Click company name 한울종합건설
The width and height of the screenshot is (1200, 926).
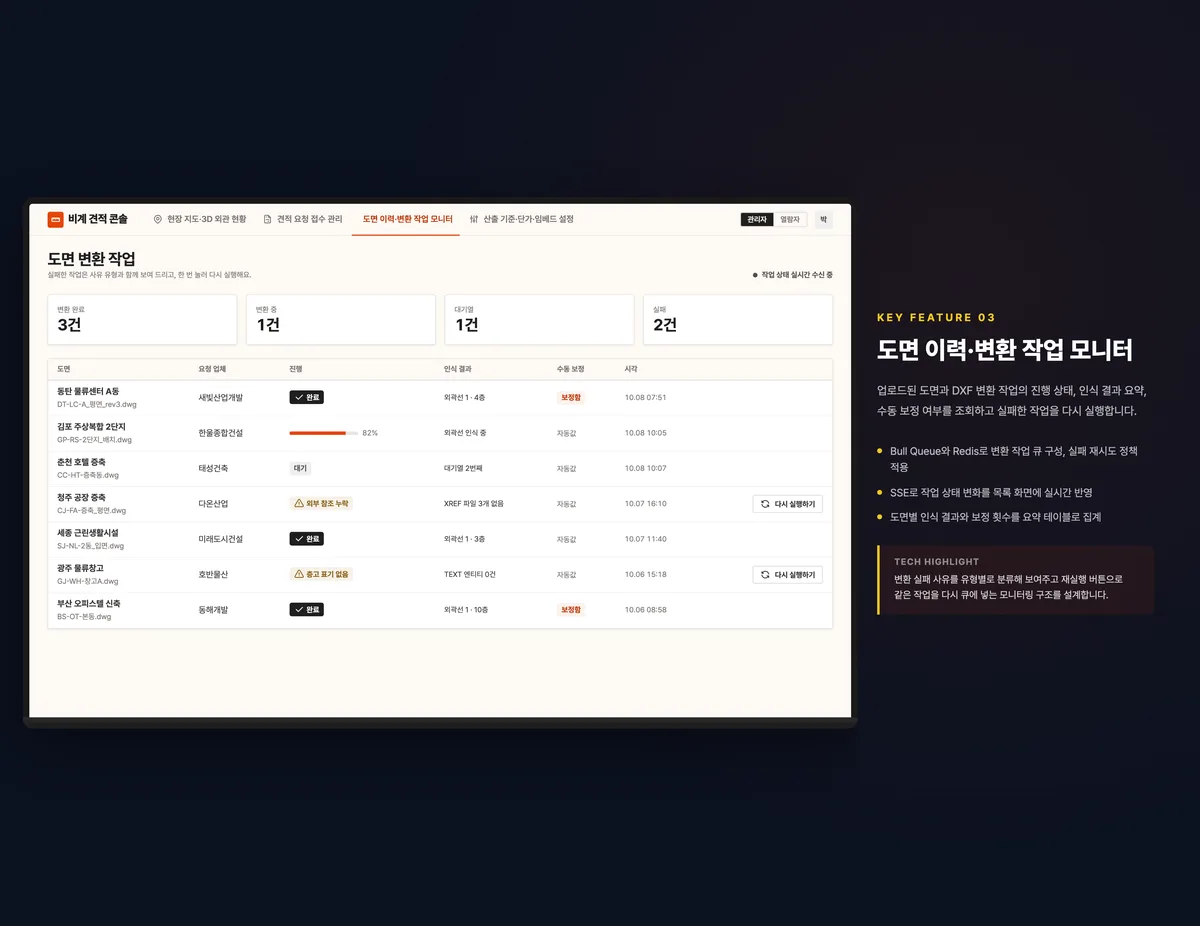point(221,433)
